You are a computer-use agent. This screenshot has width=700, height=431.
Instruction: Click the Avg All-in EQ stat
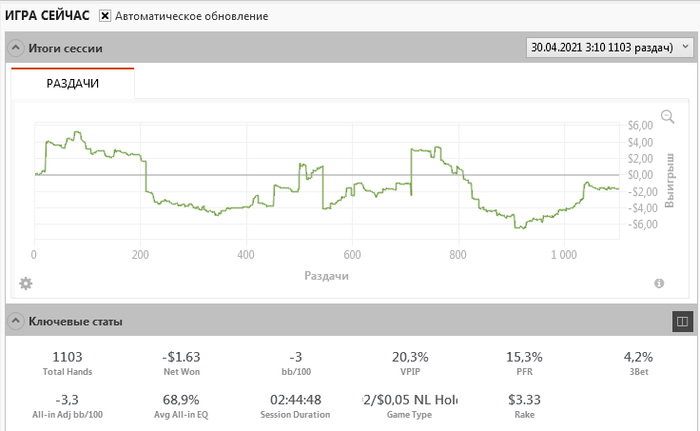tap(181, 406)
